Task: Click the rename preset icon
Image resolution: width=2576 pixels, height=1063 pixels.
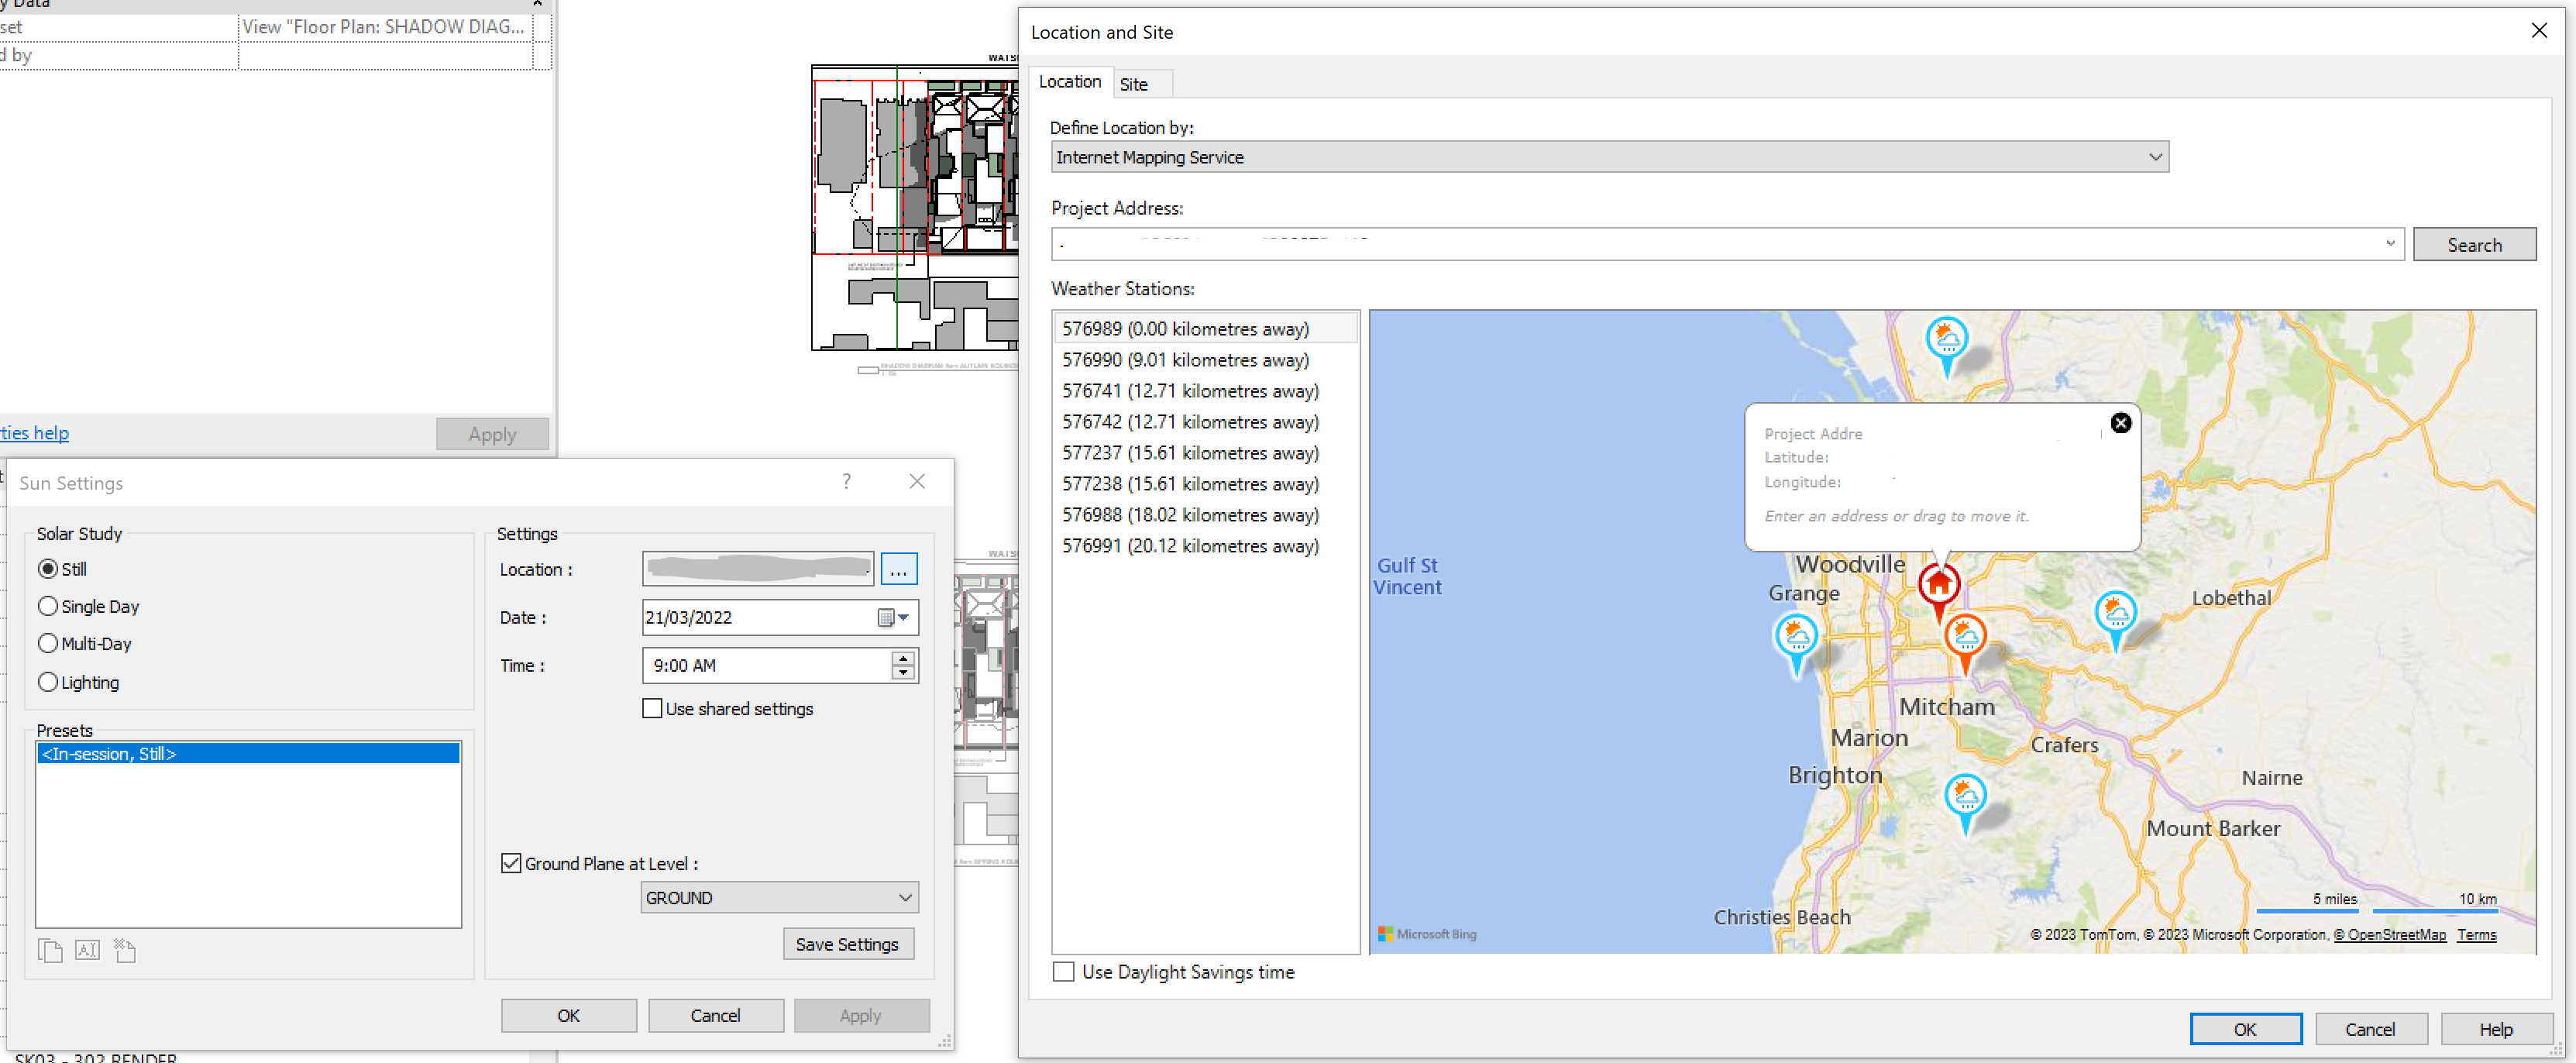Action: pyautogui.click(x=87, y=950)
